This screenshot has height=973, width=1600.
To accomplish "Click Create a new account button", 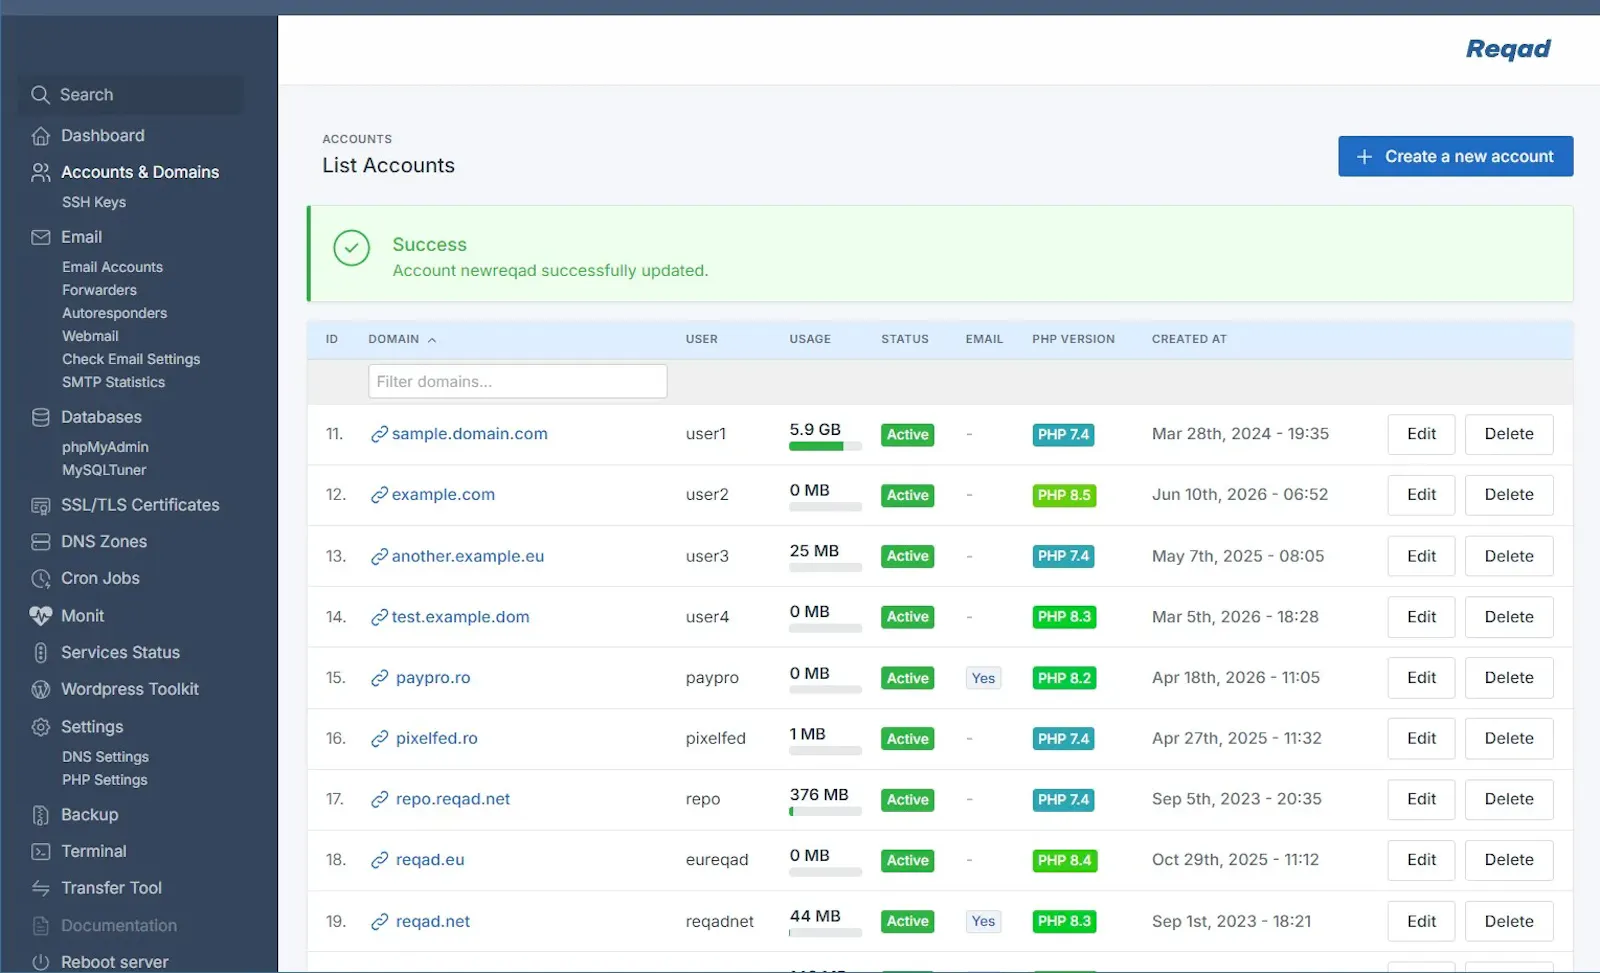I will click(x=1455, y=156).
